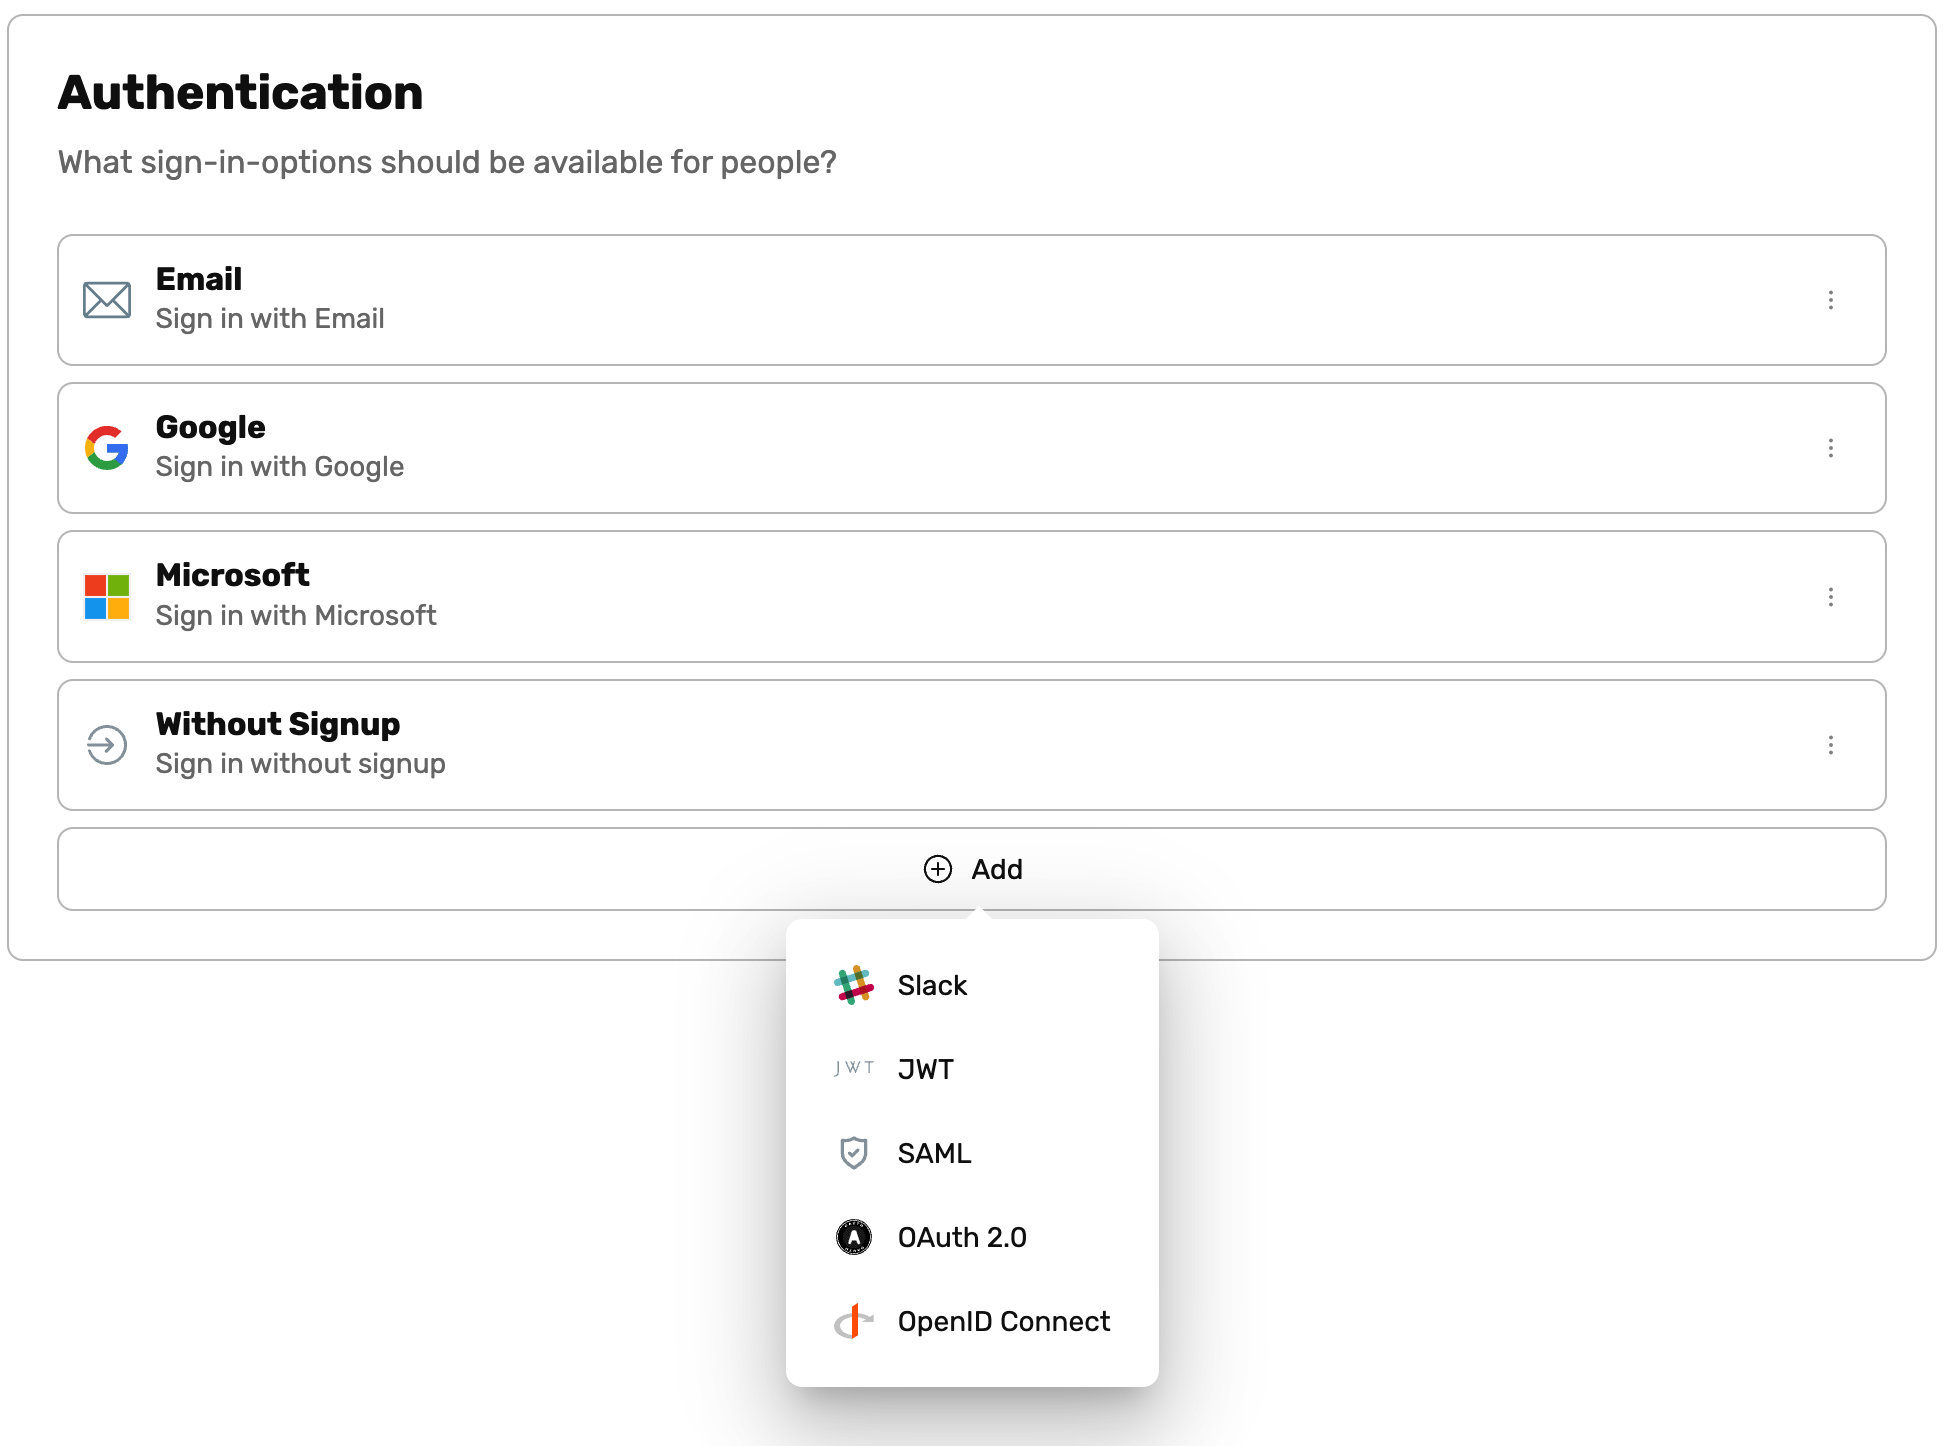Screen dimensions: 1950x1446
Task: Click the Microsoft logo icon
Action: pyautogui.click(x=106, y=596)
